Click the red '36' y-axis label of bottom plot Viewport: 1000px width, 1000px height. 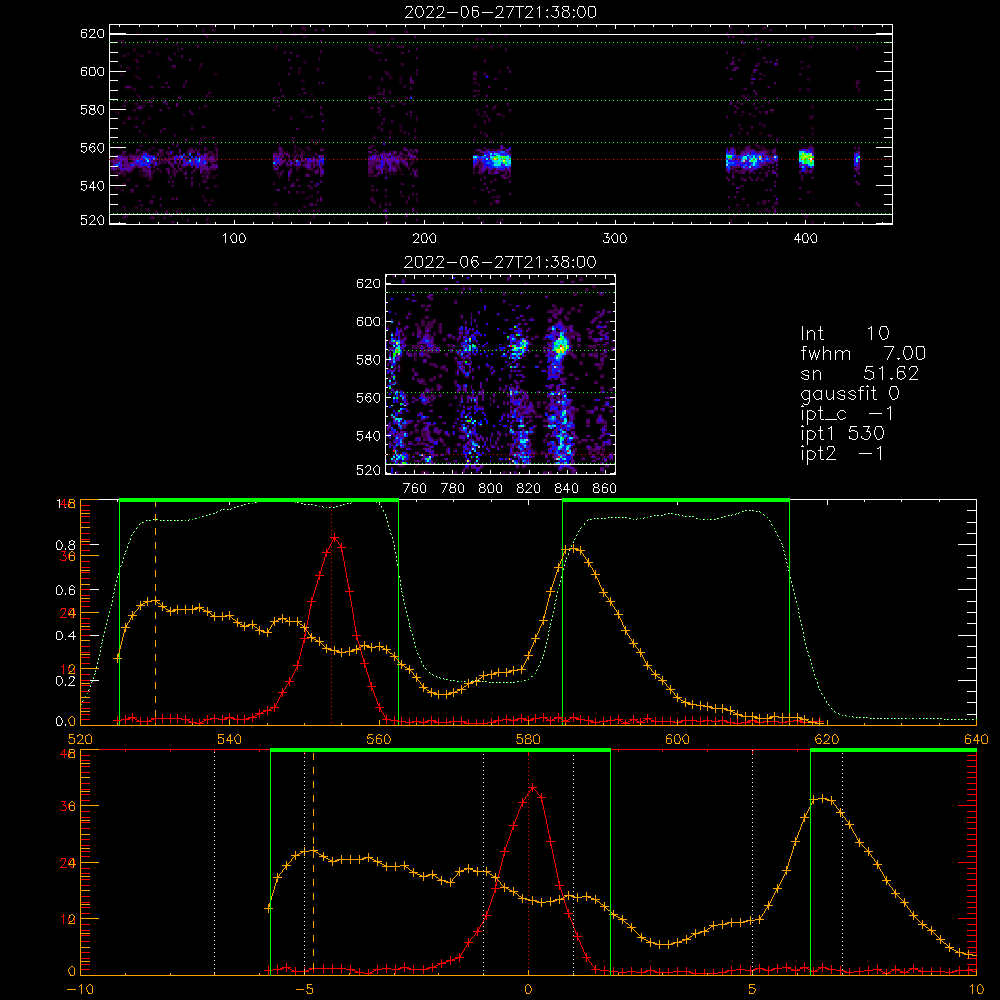tap(68, 806)
